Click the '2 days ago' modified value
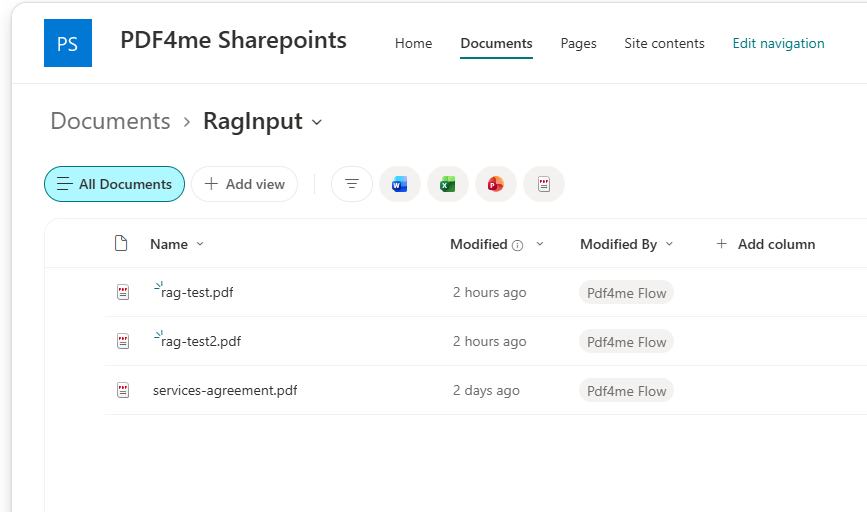This screenshot has height=512, width=867. [x=486, y=390]
